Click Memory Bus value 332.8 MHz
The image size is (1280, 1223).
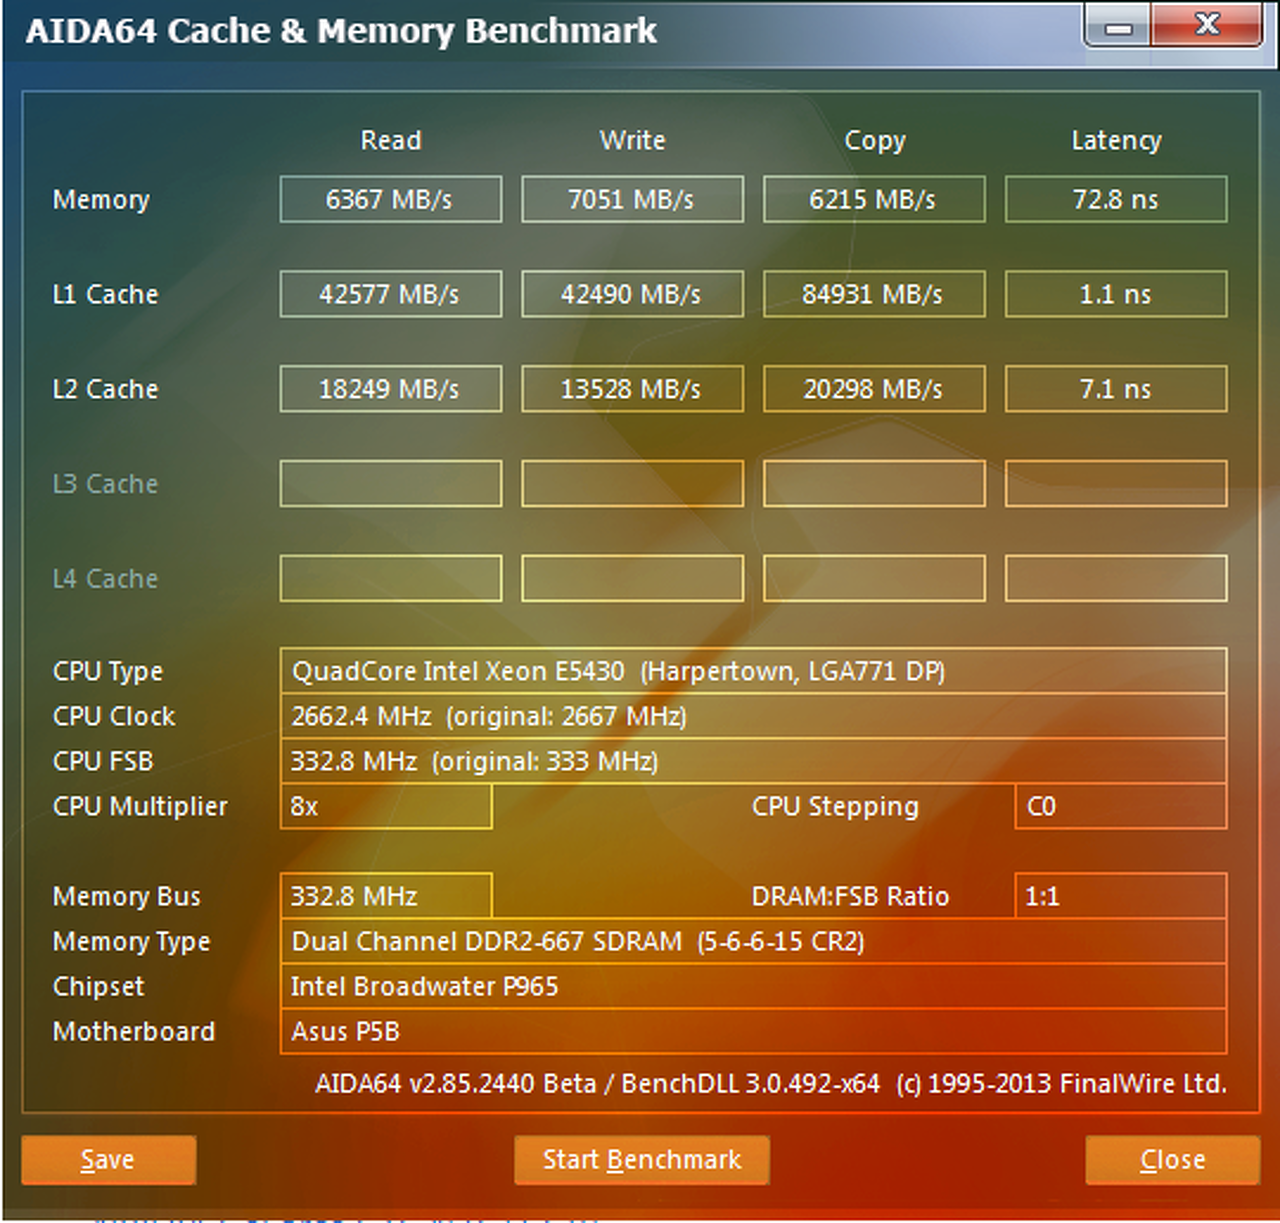(x=386, y=896)
